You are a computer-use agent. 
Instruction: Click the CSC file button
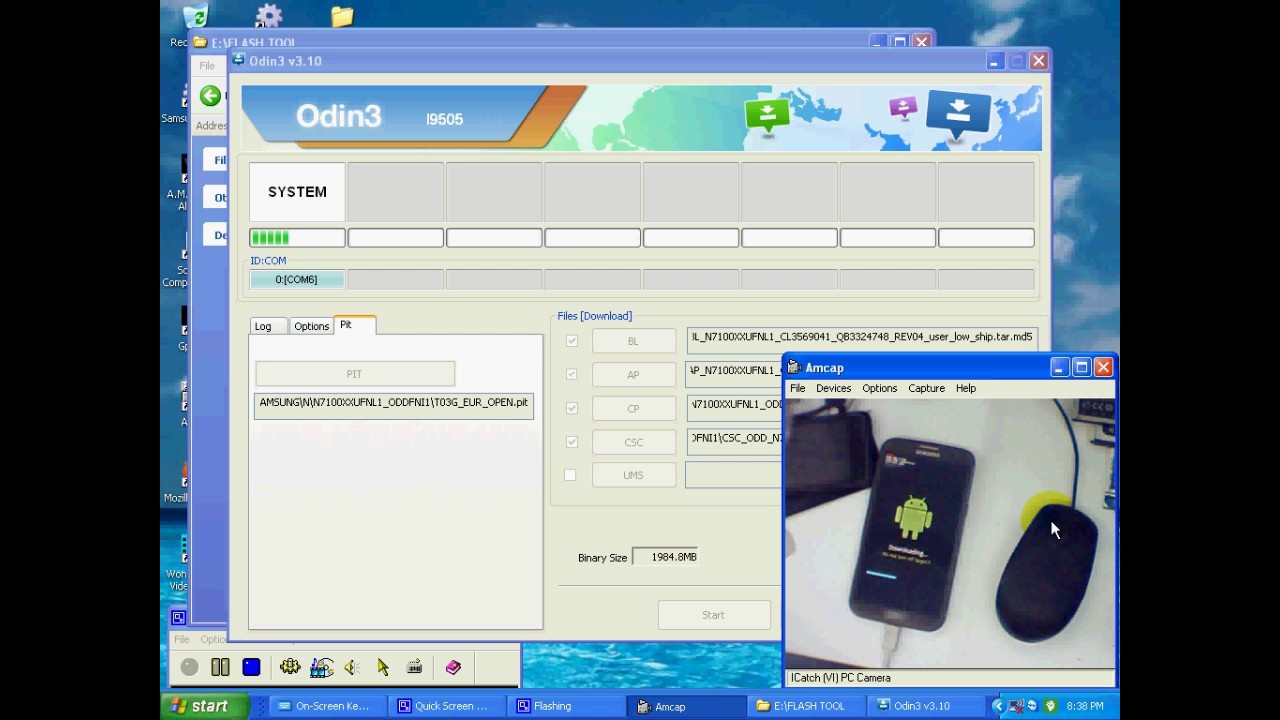click(x=633, y=441)
